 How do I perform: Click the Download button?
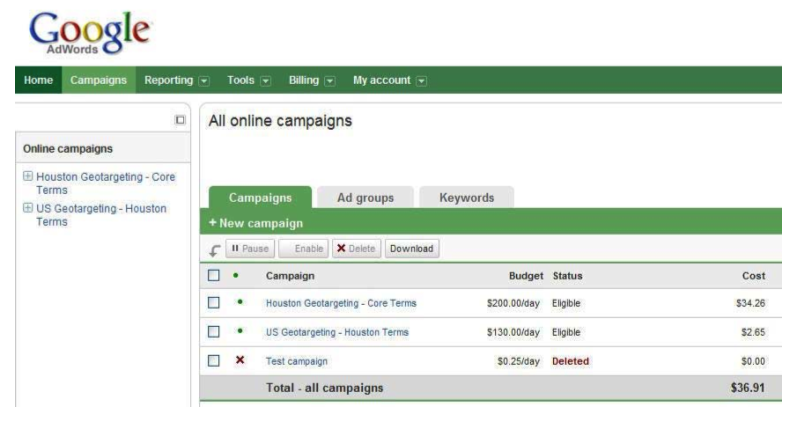coord(412,249)
